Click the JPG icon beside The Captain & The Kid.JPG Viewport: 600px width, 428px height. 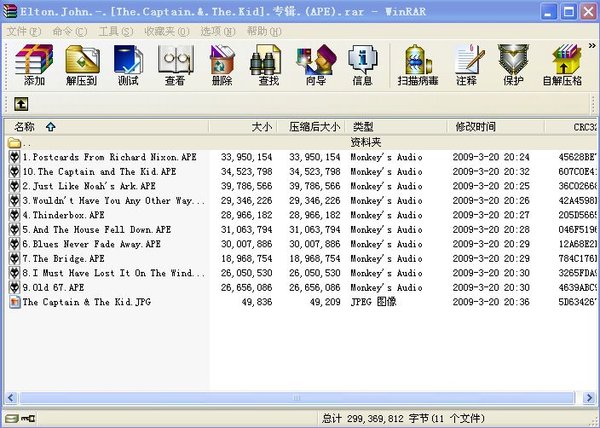[x=15, y=302]
